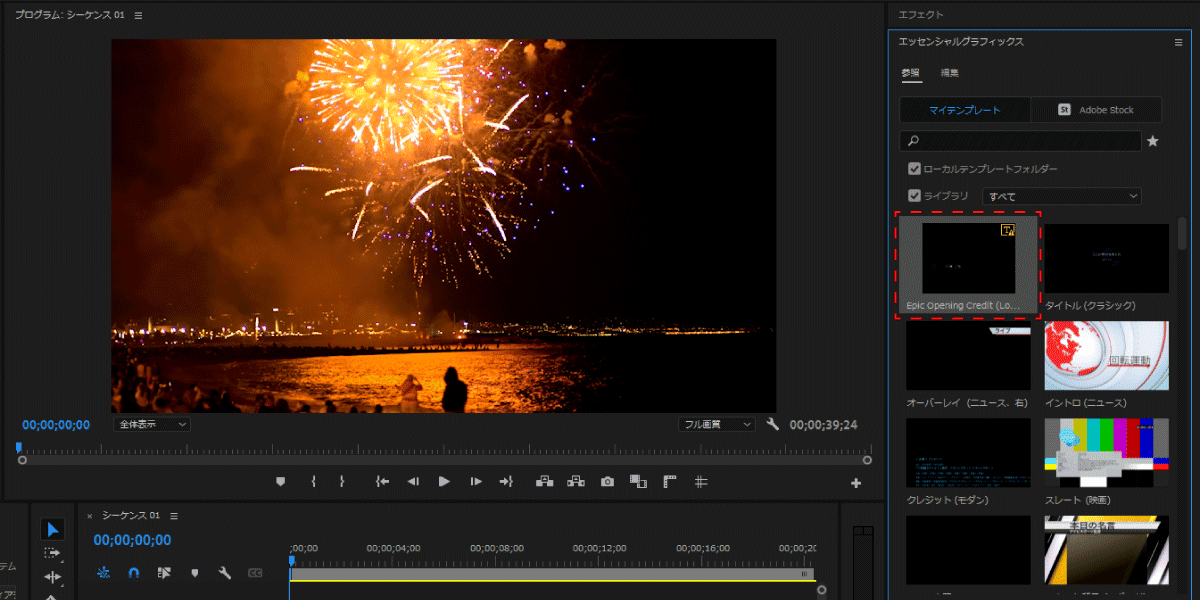Open the すべて library dropdown
This screenshot has height=600, width=1200.
point(1062,197)
